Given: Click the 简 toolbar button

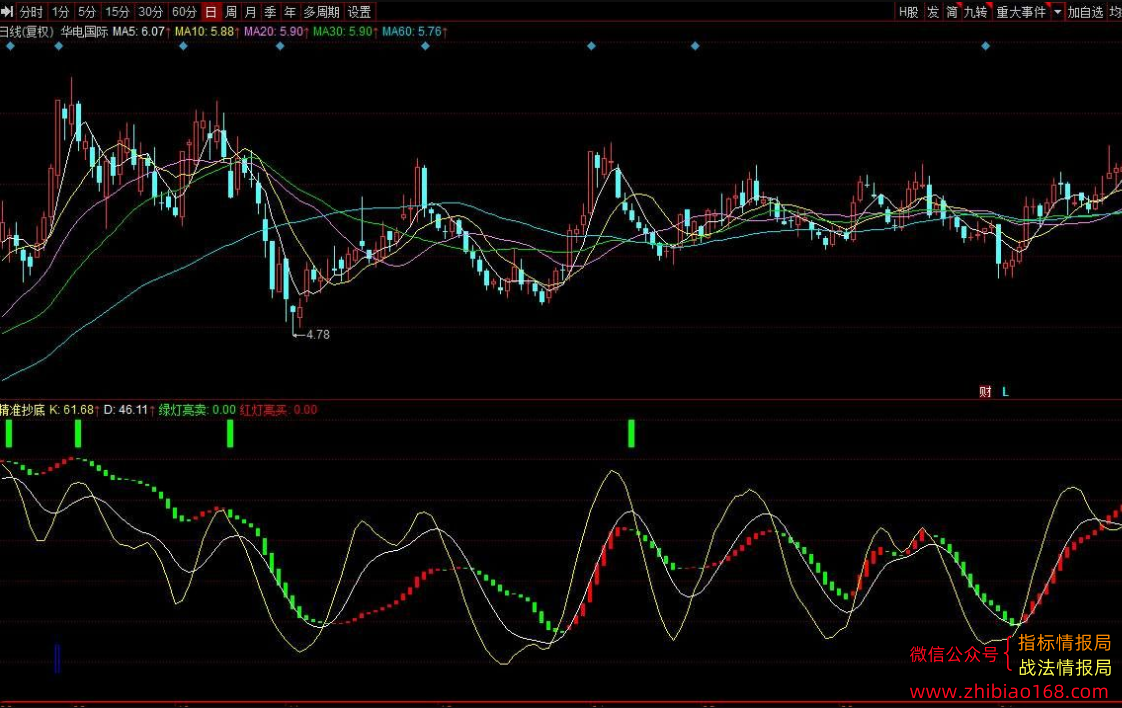Looking at the screenshot, I should coord(952,11).
